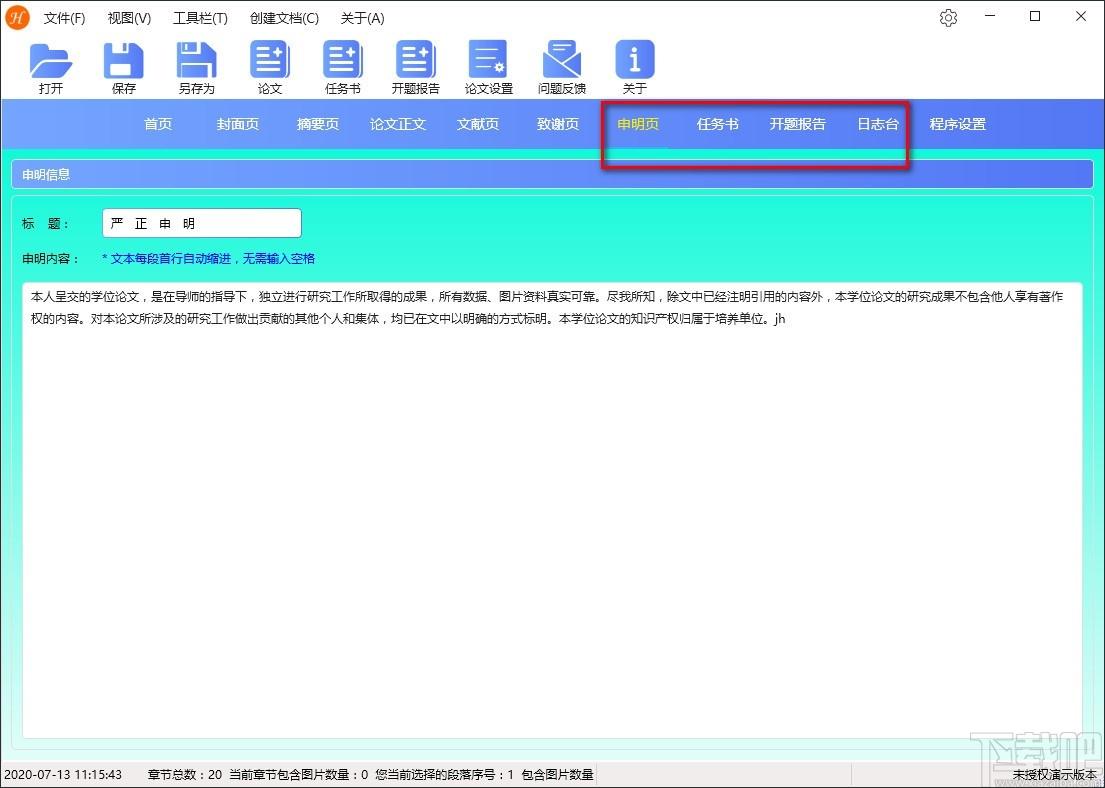Switch to the 日志台 tab
This screenshot has height=788, width=1105.
[x=878, y=124]
